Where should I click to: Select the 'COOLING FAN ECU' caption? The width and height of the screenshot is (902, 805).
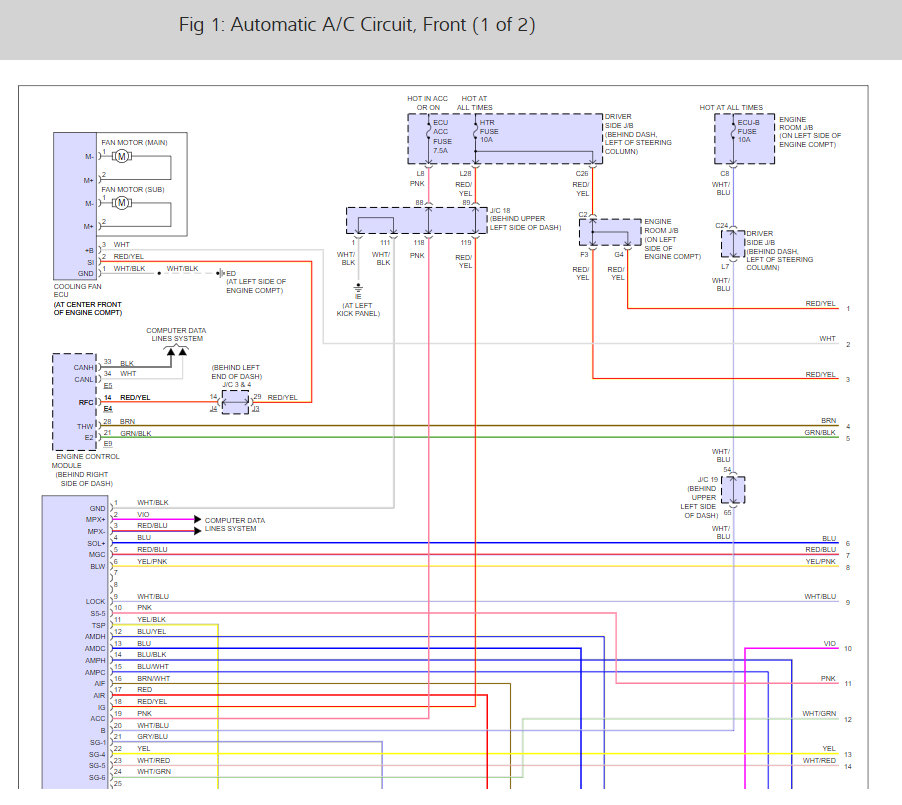(77, 290)
